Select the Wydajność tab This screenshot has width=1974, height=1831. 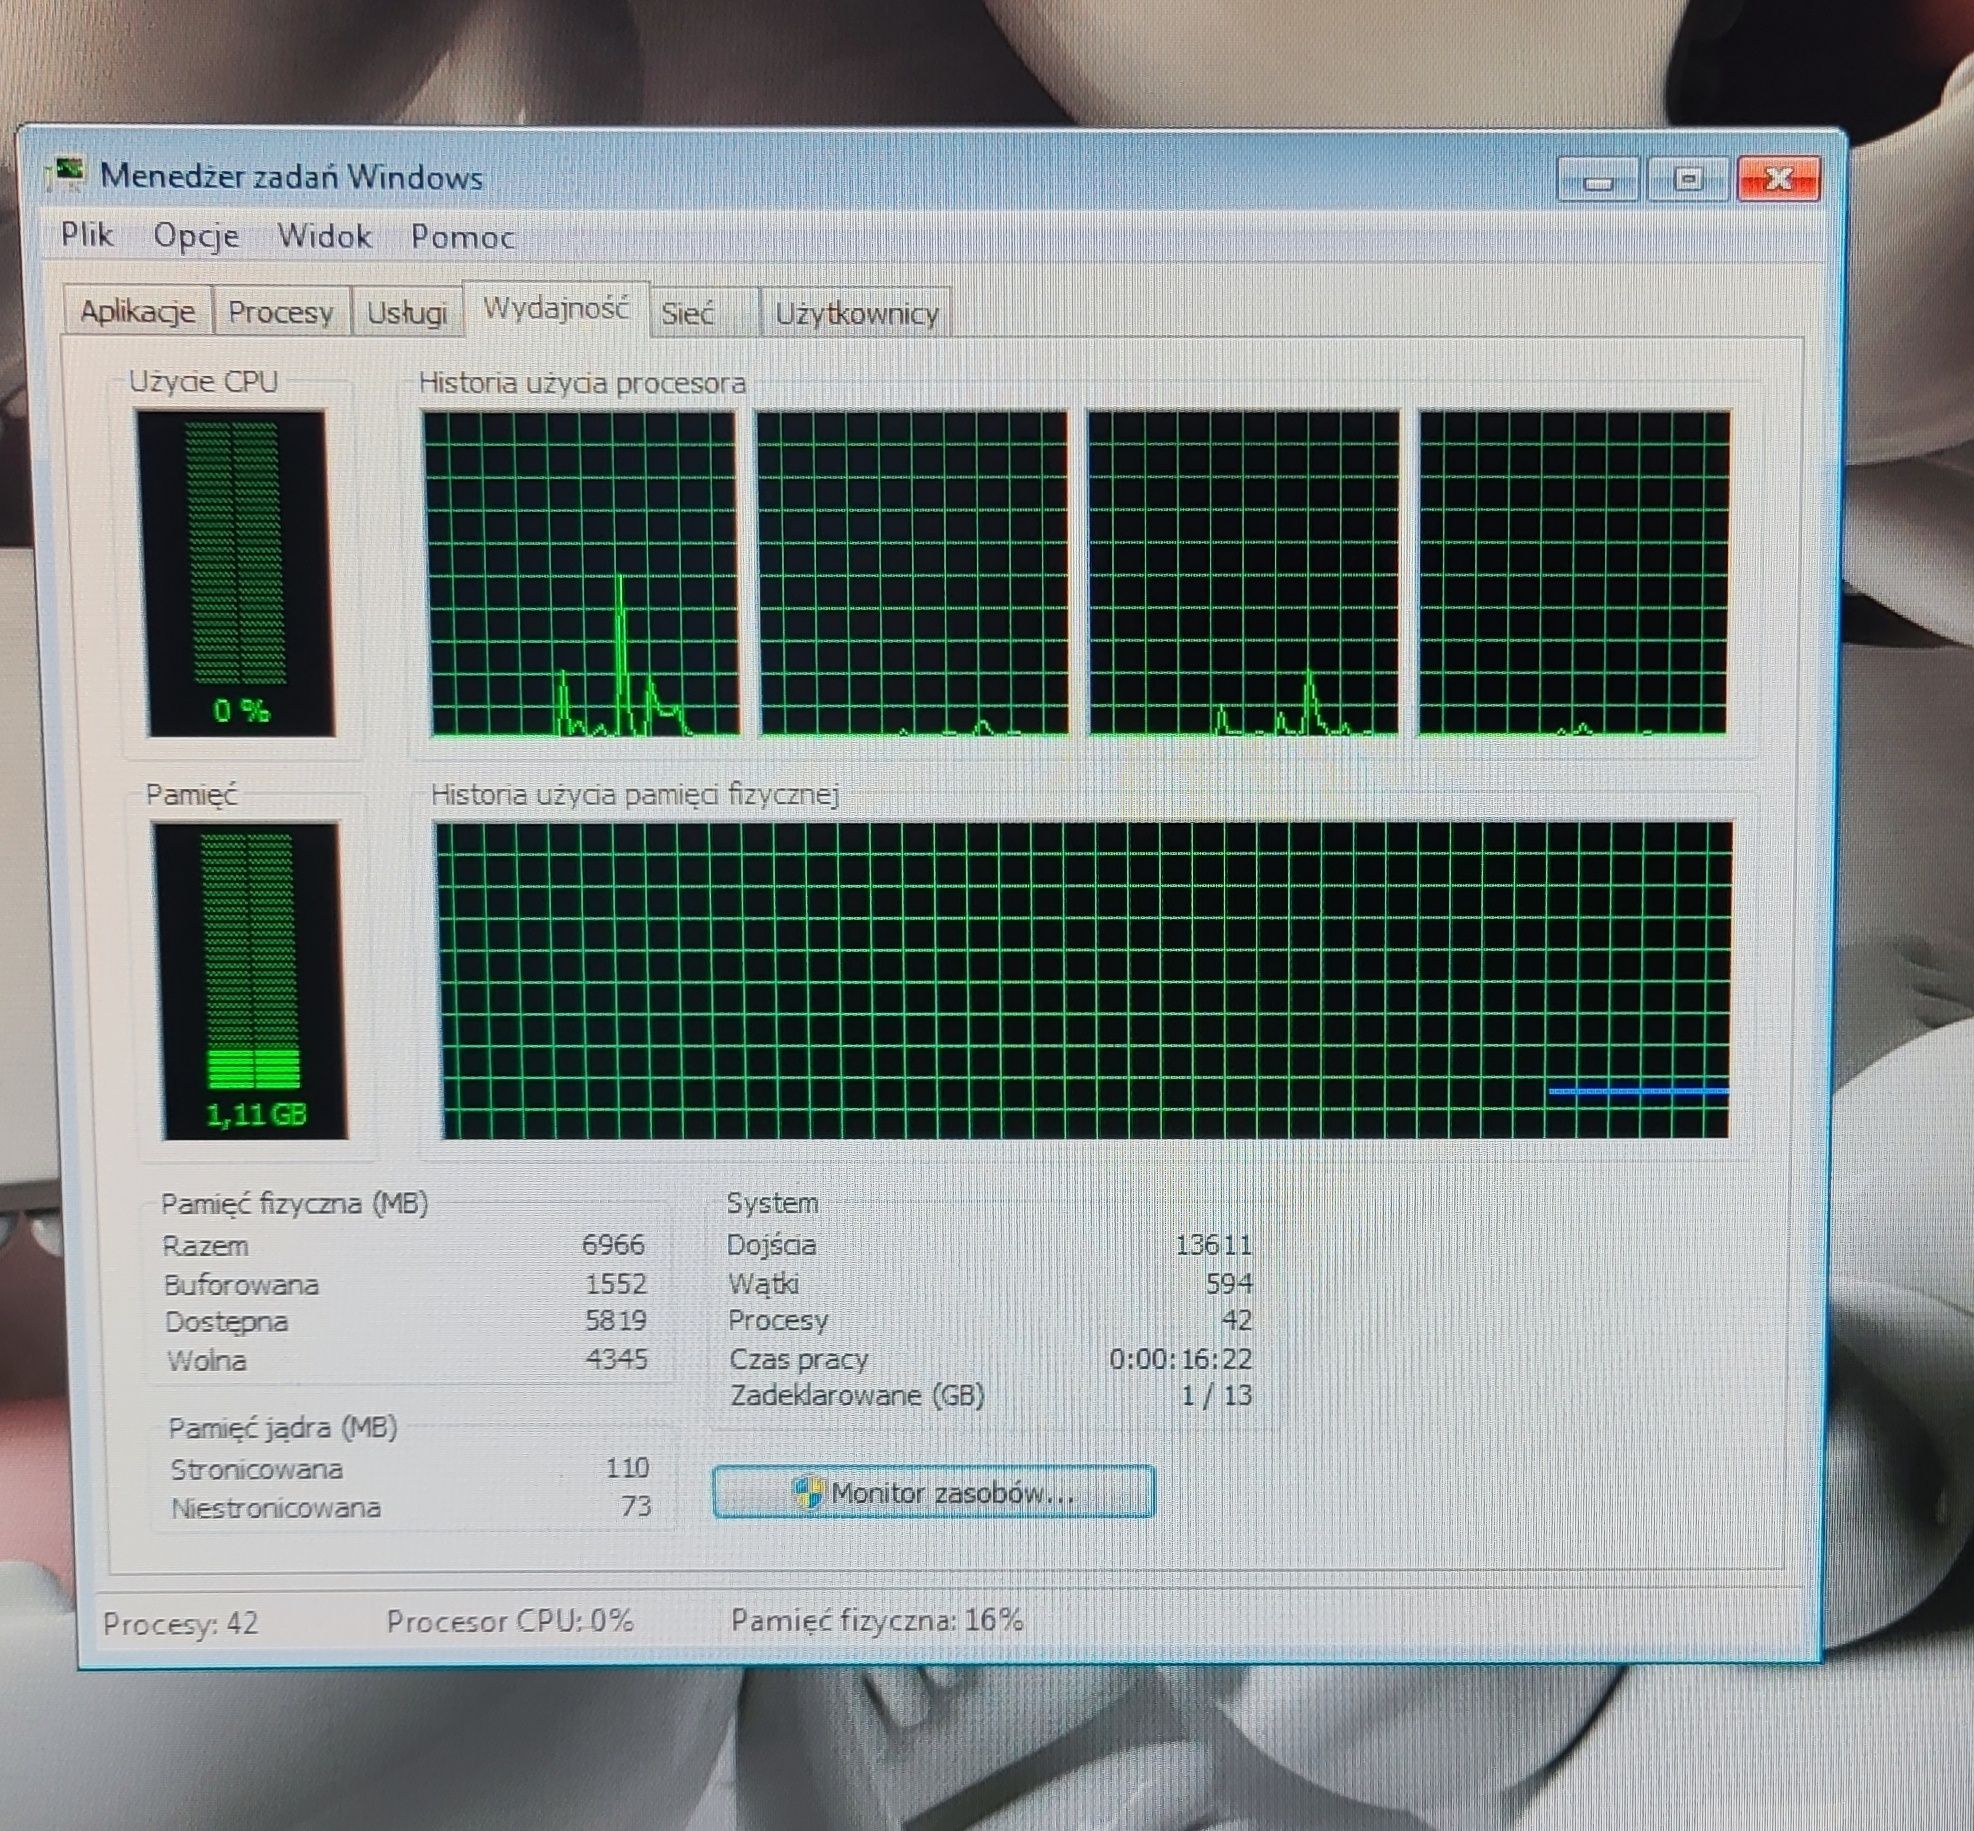pos(556,308)
